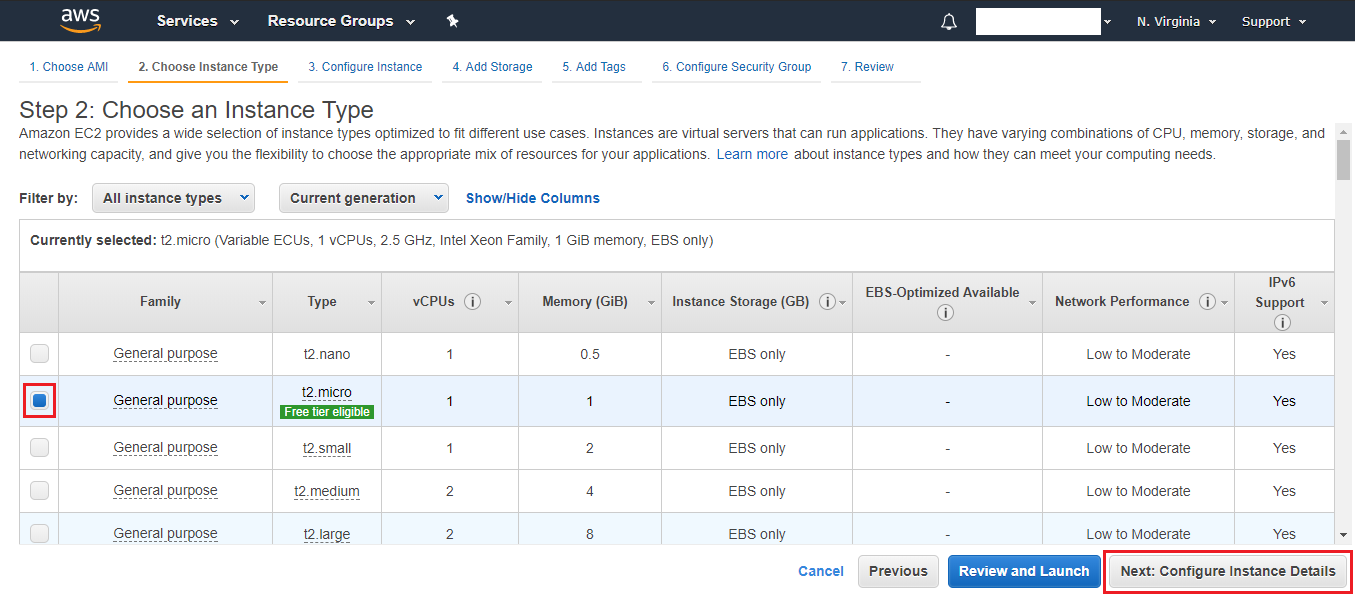Deselect the t2.micro instance checkbox

click(x=39, y=401)
